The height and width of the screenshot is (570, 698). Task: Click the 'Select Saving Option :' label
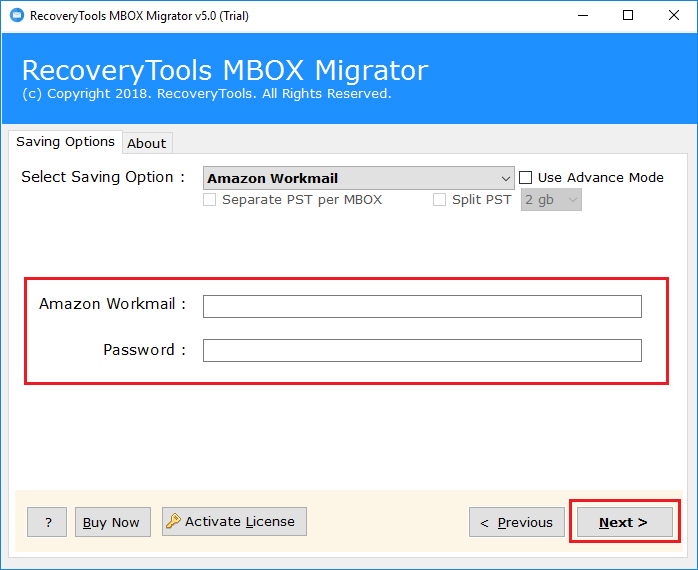click(103, 177)
